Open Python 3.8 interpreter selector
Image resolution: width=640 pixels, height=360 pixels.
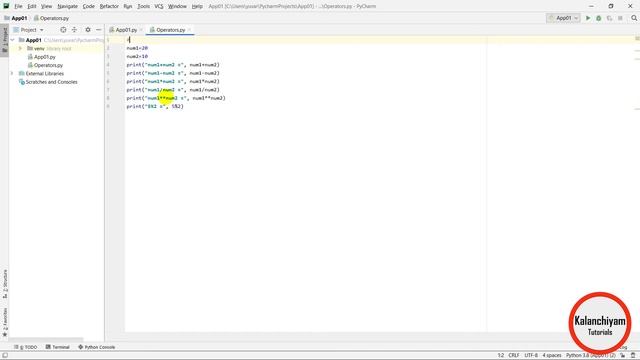[x=591, y=356]
